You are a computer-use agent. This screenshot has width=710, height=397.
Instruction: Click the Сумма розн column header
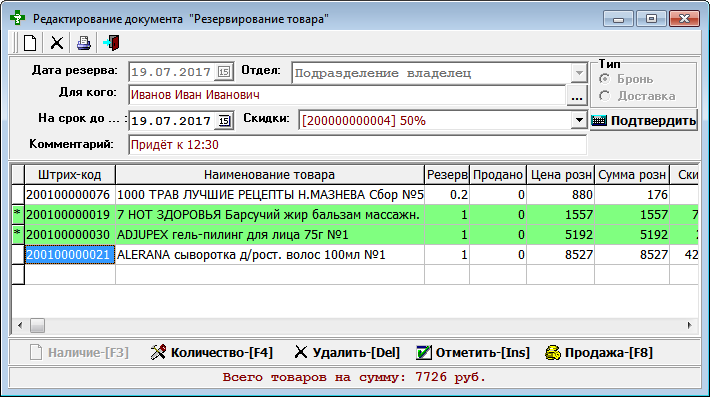[632, 175]
